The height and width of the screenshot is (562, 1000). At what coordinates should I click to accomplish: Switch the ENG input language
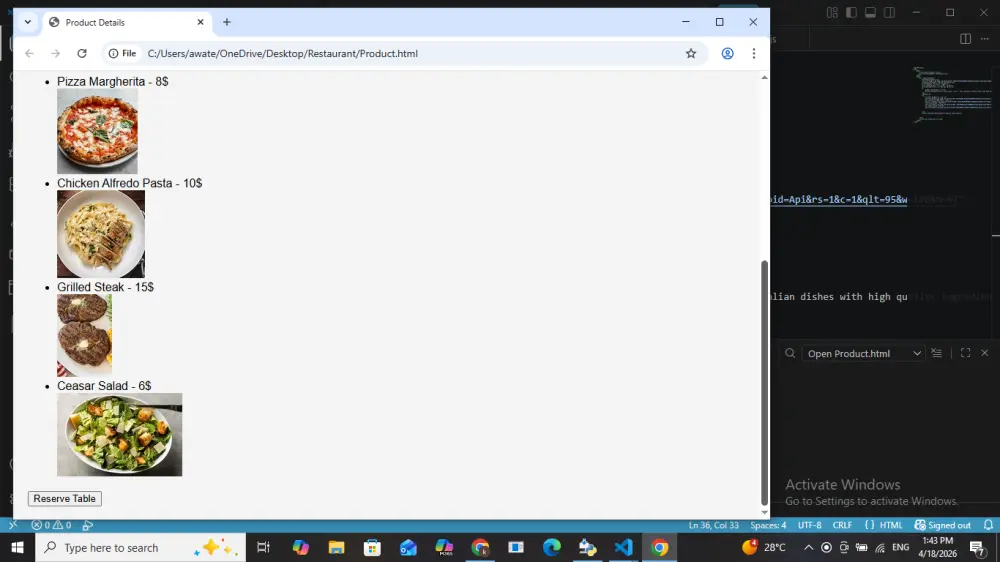pos(901,547)
